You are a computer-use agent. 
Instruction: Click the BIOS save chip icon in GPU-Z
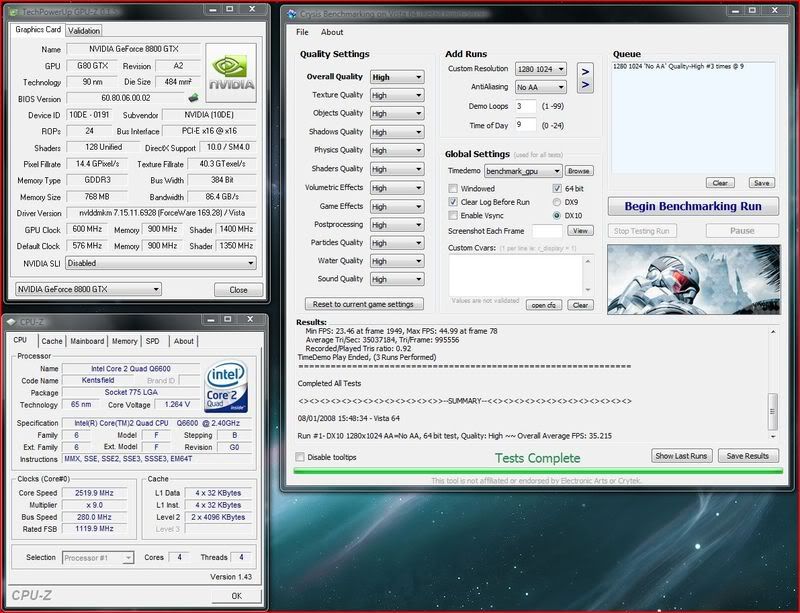(193, 97)
